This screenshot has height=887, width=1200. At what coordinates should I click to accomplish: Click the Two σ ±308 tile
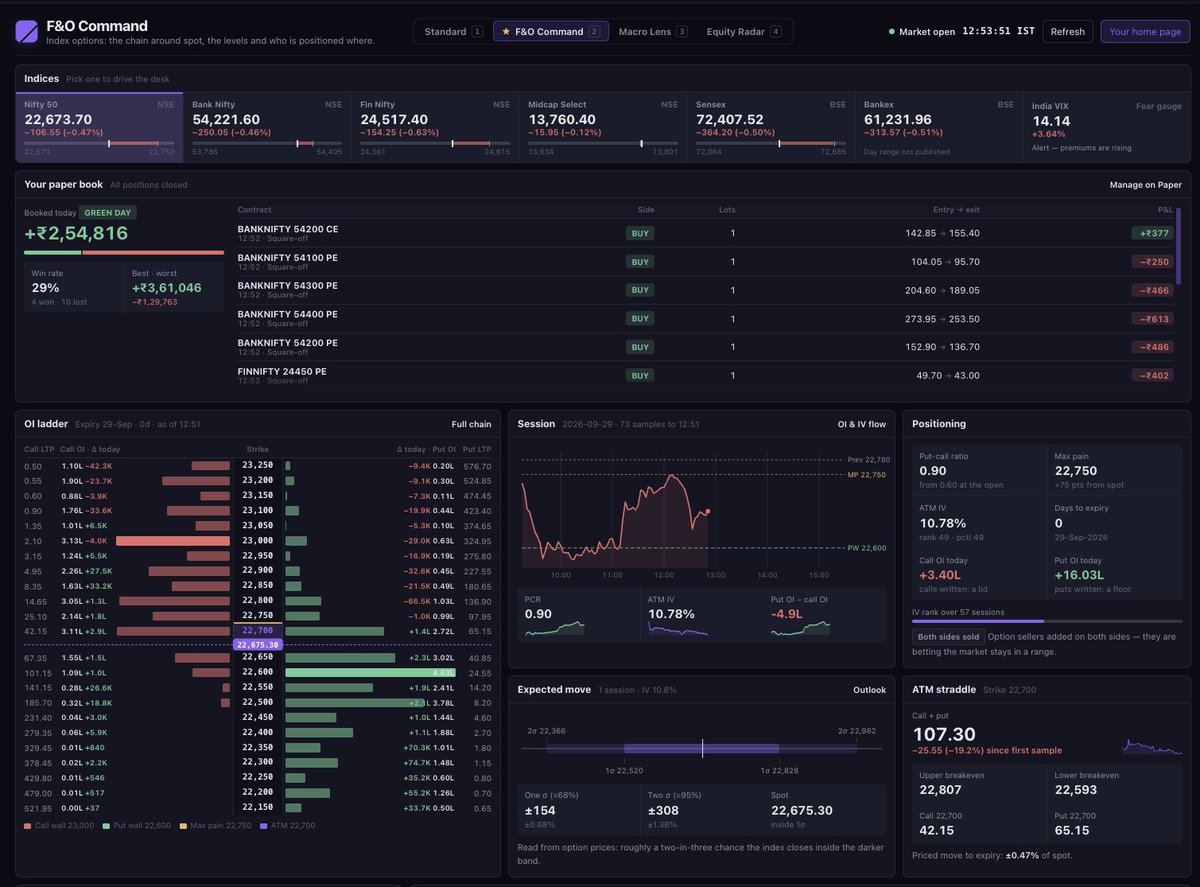pos(701,809)
